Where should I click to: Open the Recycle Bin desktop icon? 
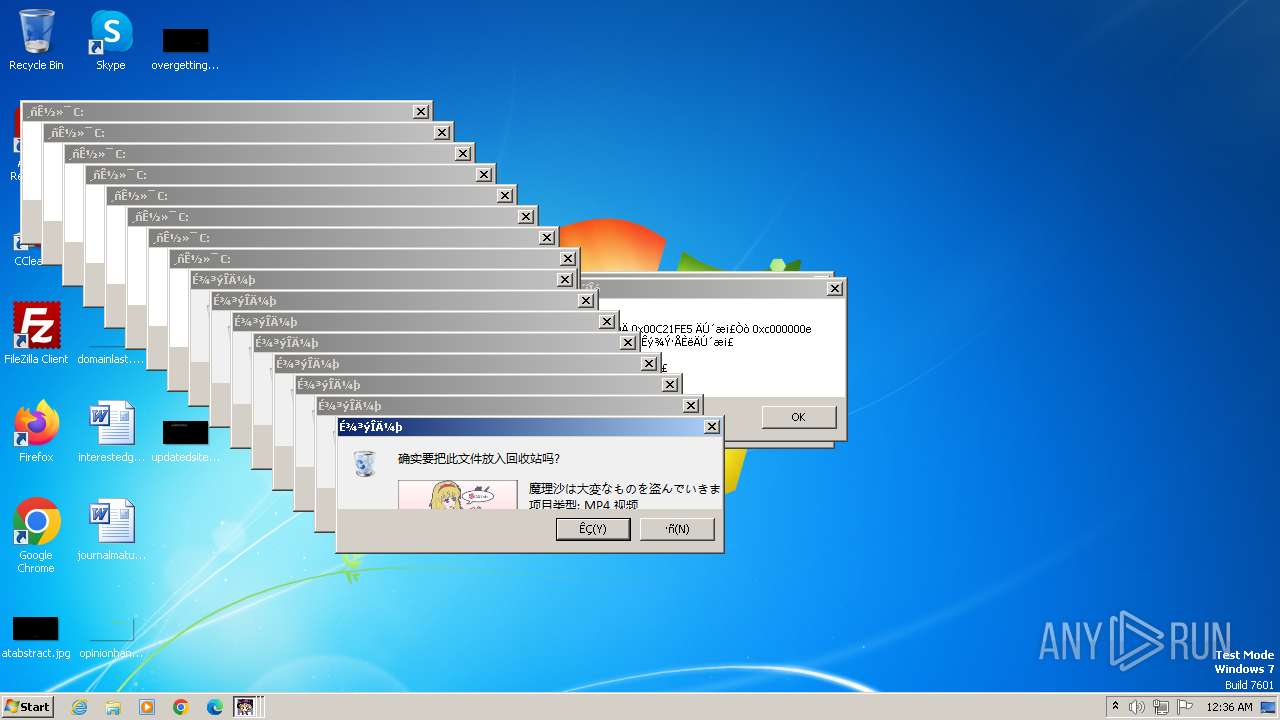coord(36,40)
